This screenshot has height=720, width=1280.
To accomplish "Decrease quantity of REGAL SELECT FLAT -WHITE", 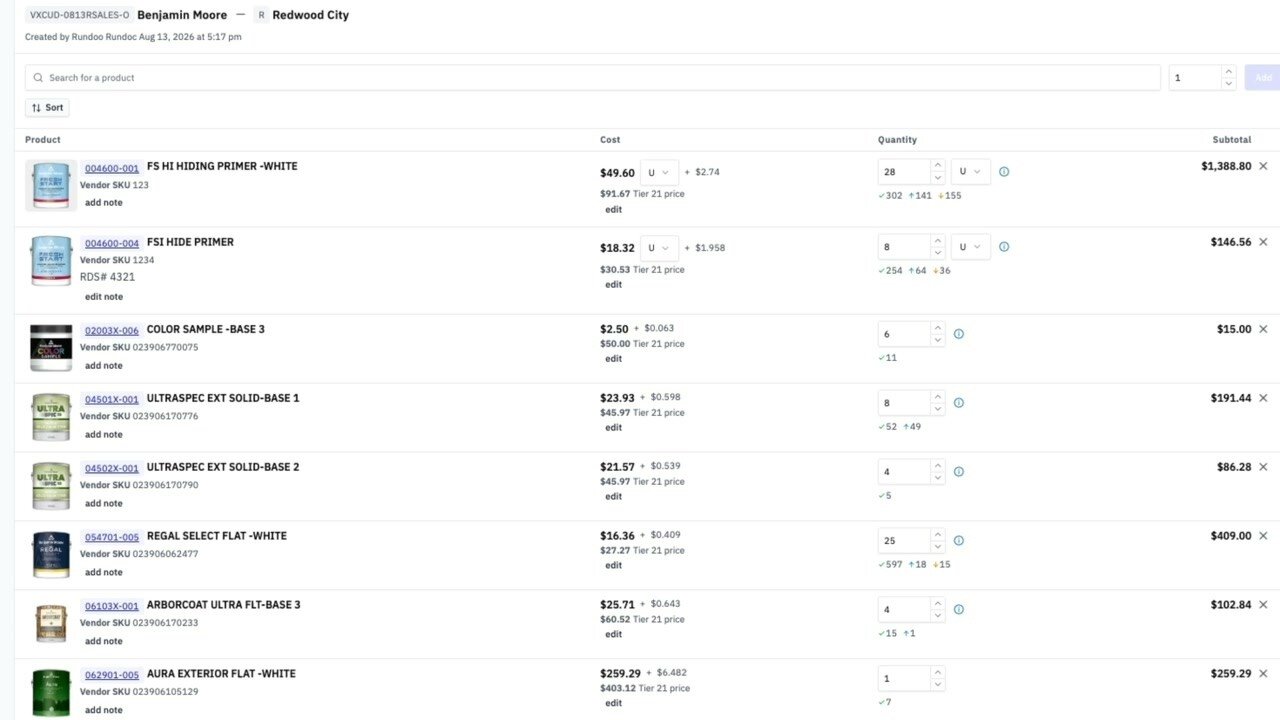I will click(937, 547).
